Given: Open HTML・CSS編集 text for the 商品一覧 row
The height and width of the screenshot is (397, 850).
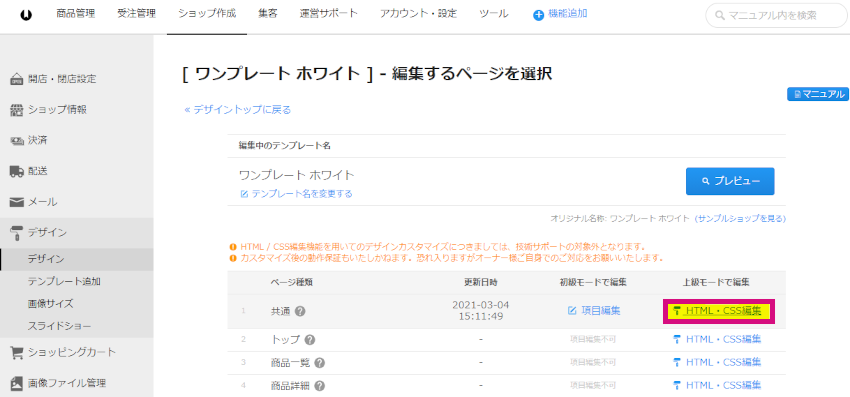Looking at the screenshot, I should point(724,362).
